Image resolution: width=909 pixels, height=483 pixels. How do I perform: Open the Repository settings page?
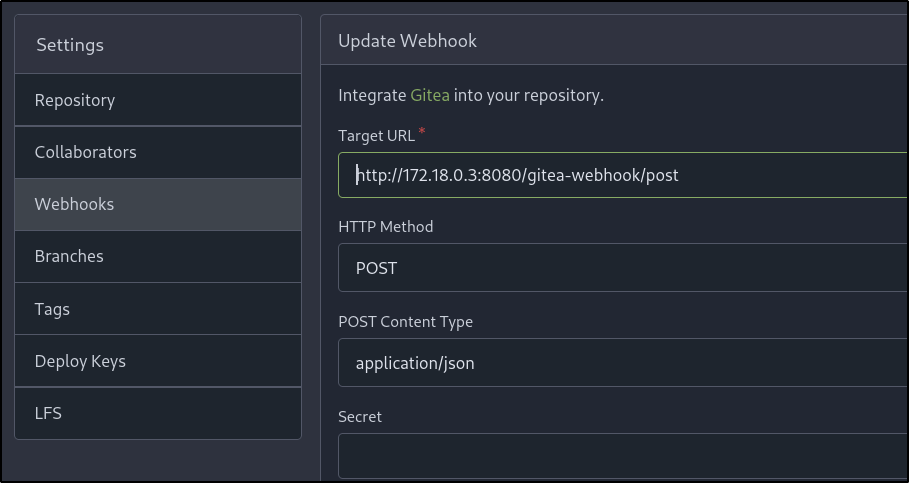(x=75, y=100)
